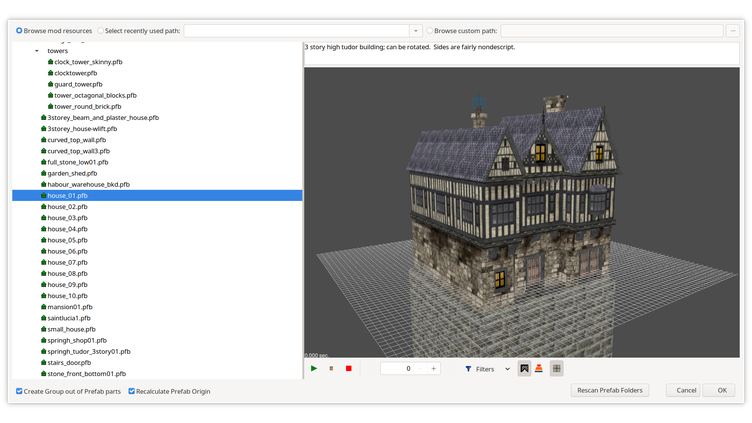This screenshot has height=423, width=752.
Task: Open the Filters dropdown arrow
Action: (x=507, y=369)
